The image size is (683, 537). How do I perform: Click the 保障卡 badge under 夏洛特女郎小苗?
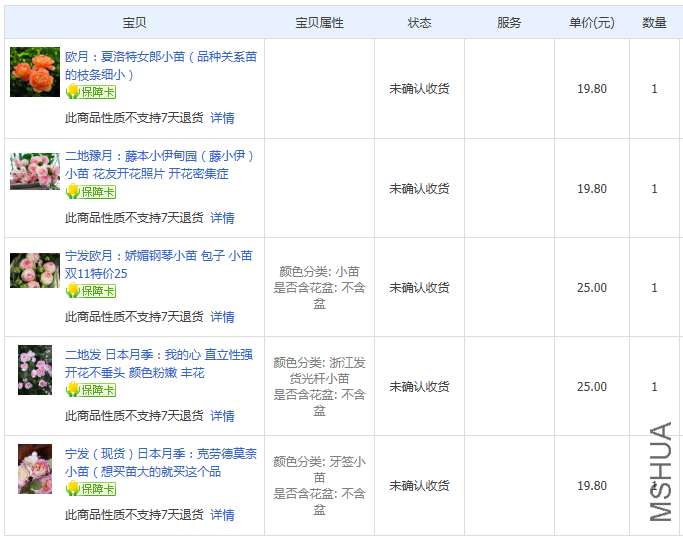pos(91,92)
